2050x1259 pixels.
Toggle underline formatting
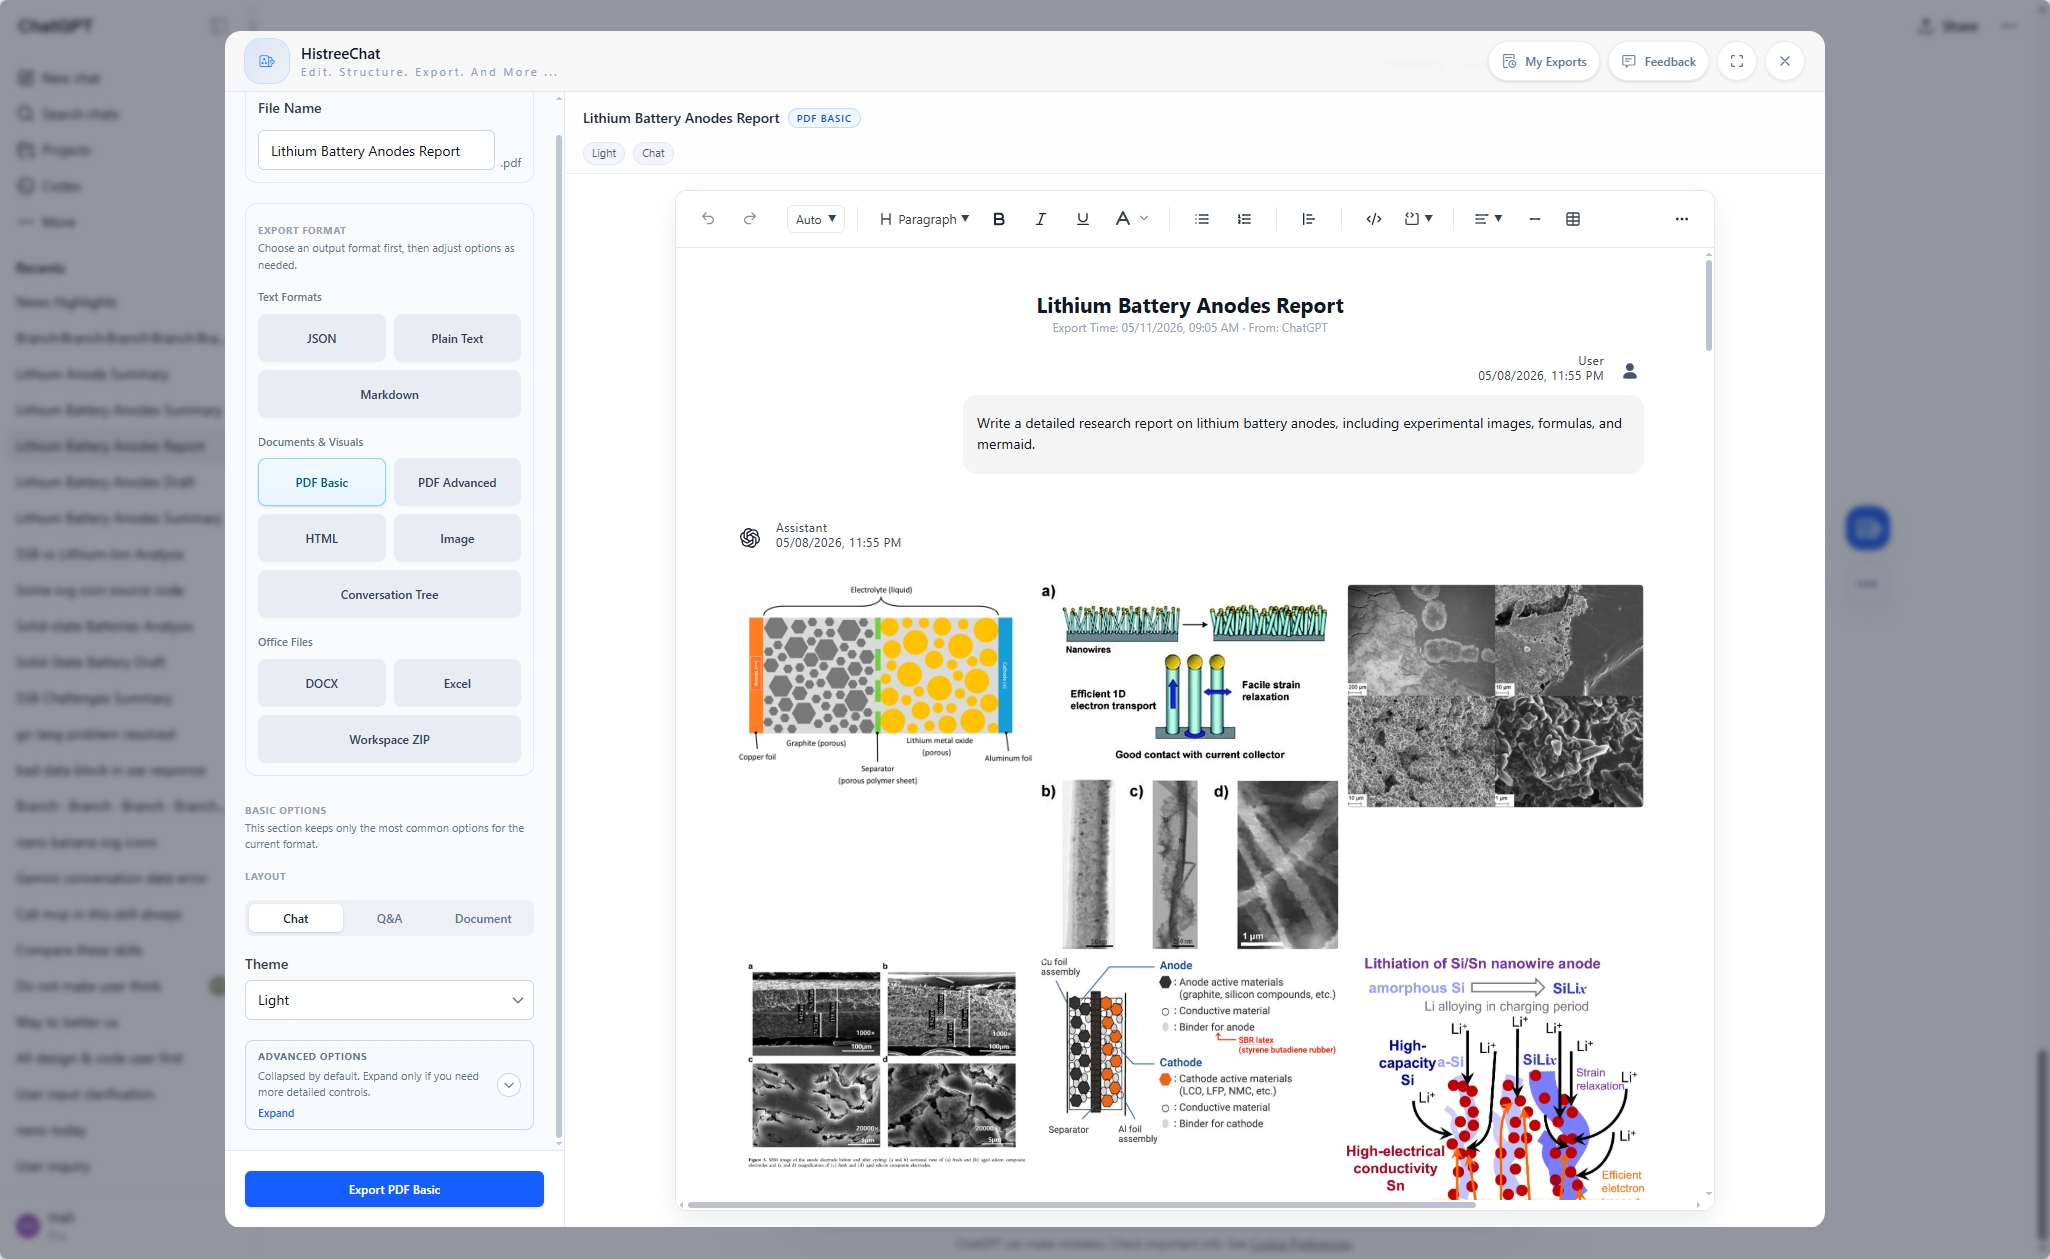pyautogui.click(x=1082, y=219)
